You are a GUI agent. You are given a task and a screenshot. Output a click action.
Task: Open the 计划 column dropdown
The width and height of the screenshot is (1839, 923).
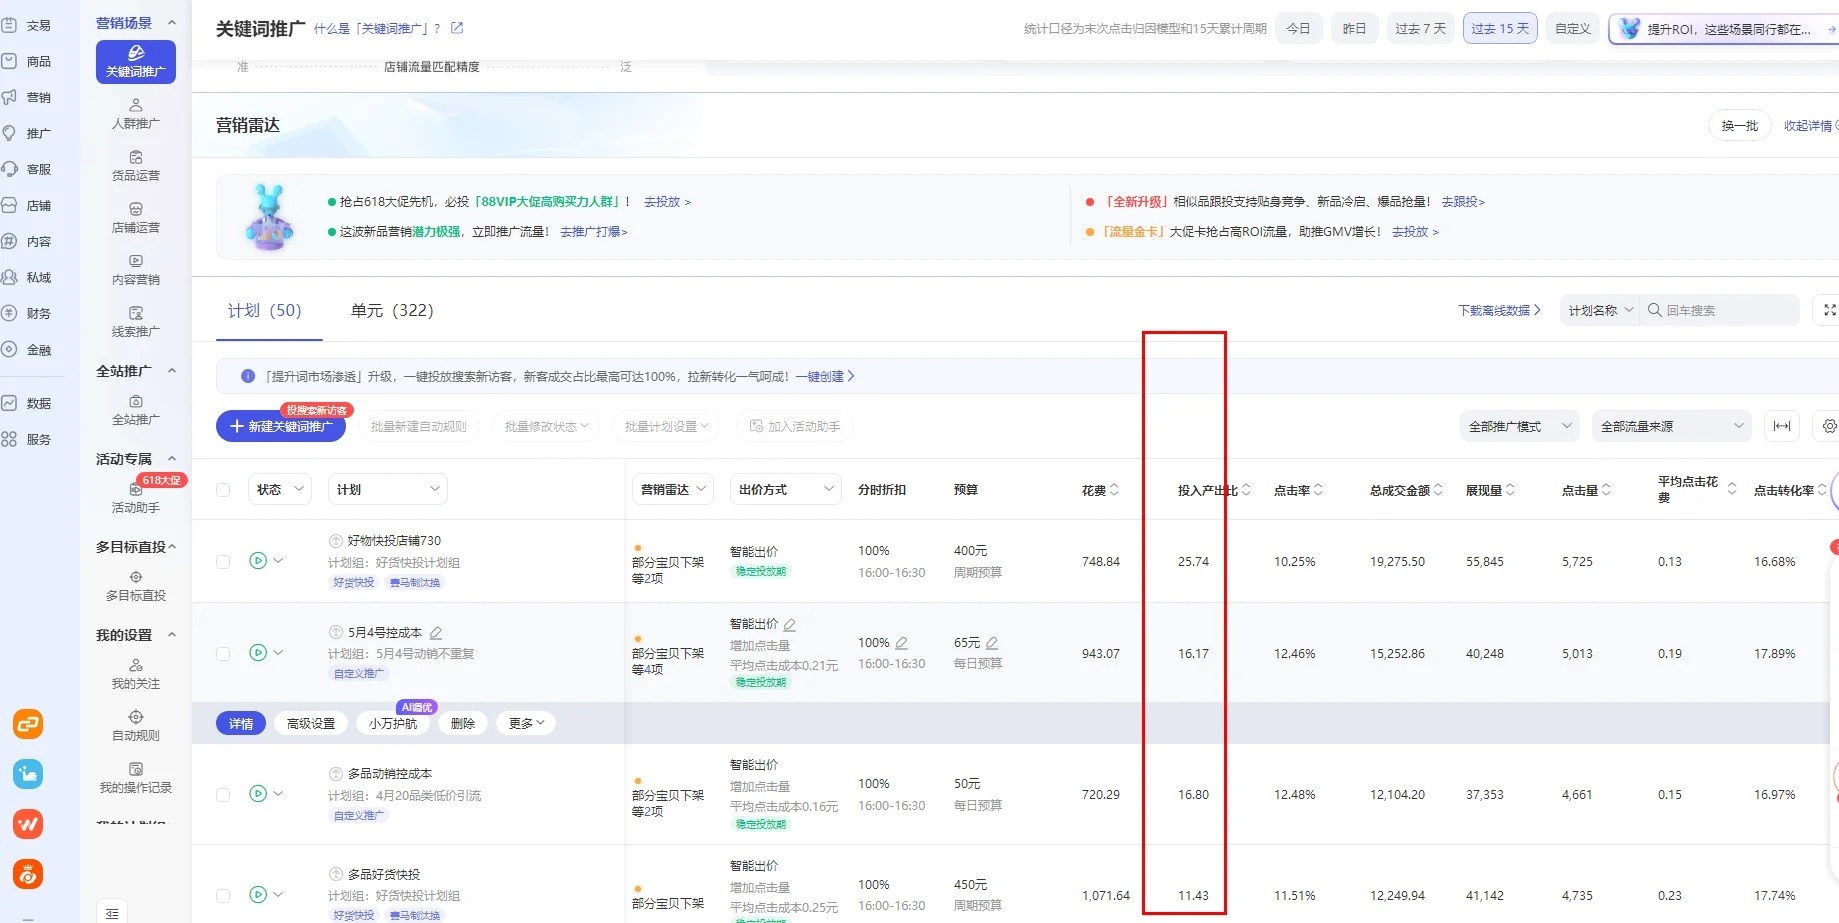pyautogui.click(x=388, y=489)
